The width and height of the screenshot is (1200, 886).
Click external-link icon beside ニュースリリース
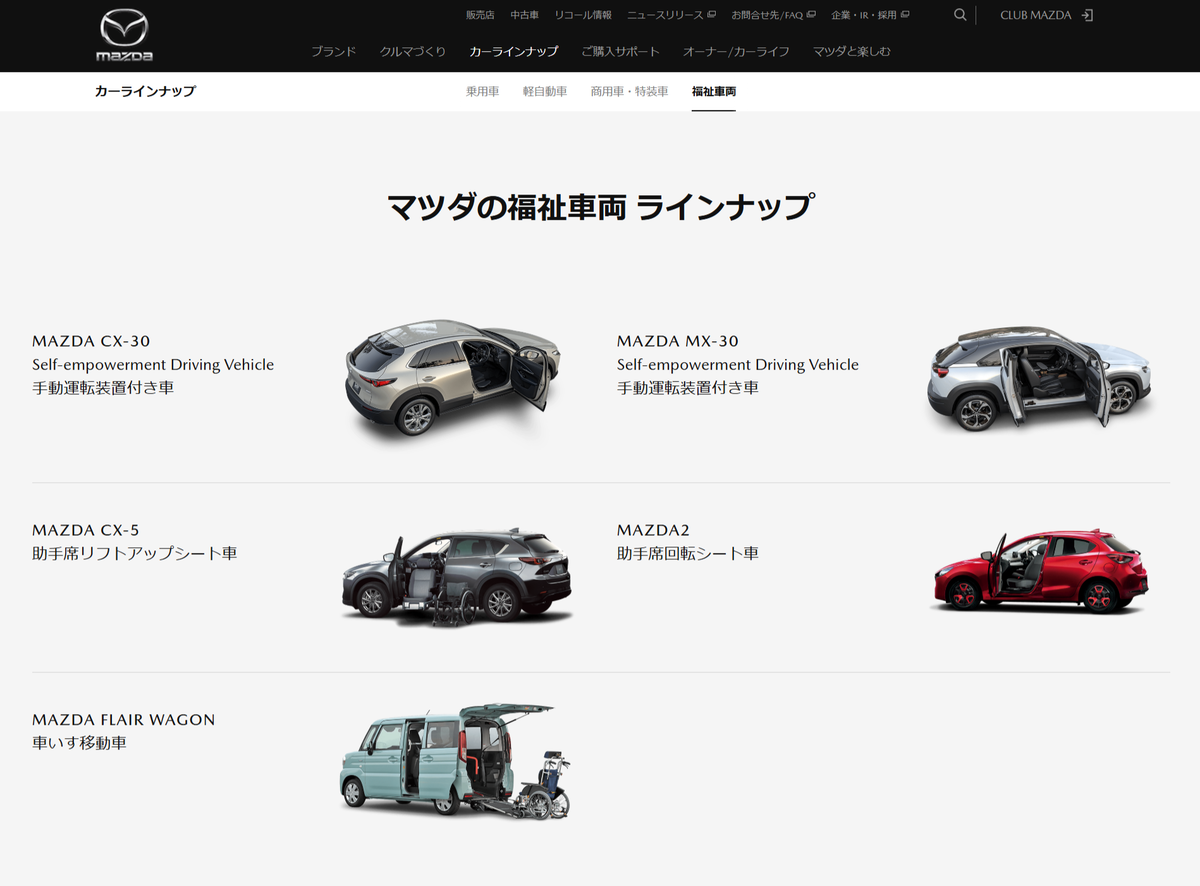tap(712, 15)
